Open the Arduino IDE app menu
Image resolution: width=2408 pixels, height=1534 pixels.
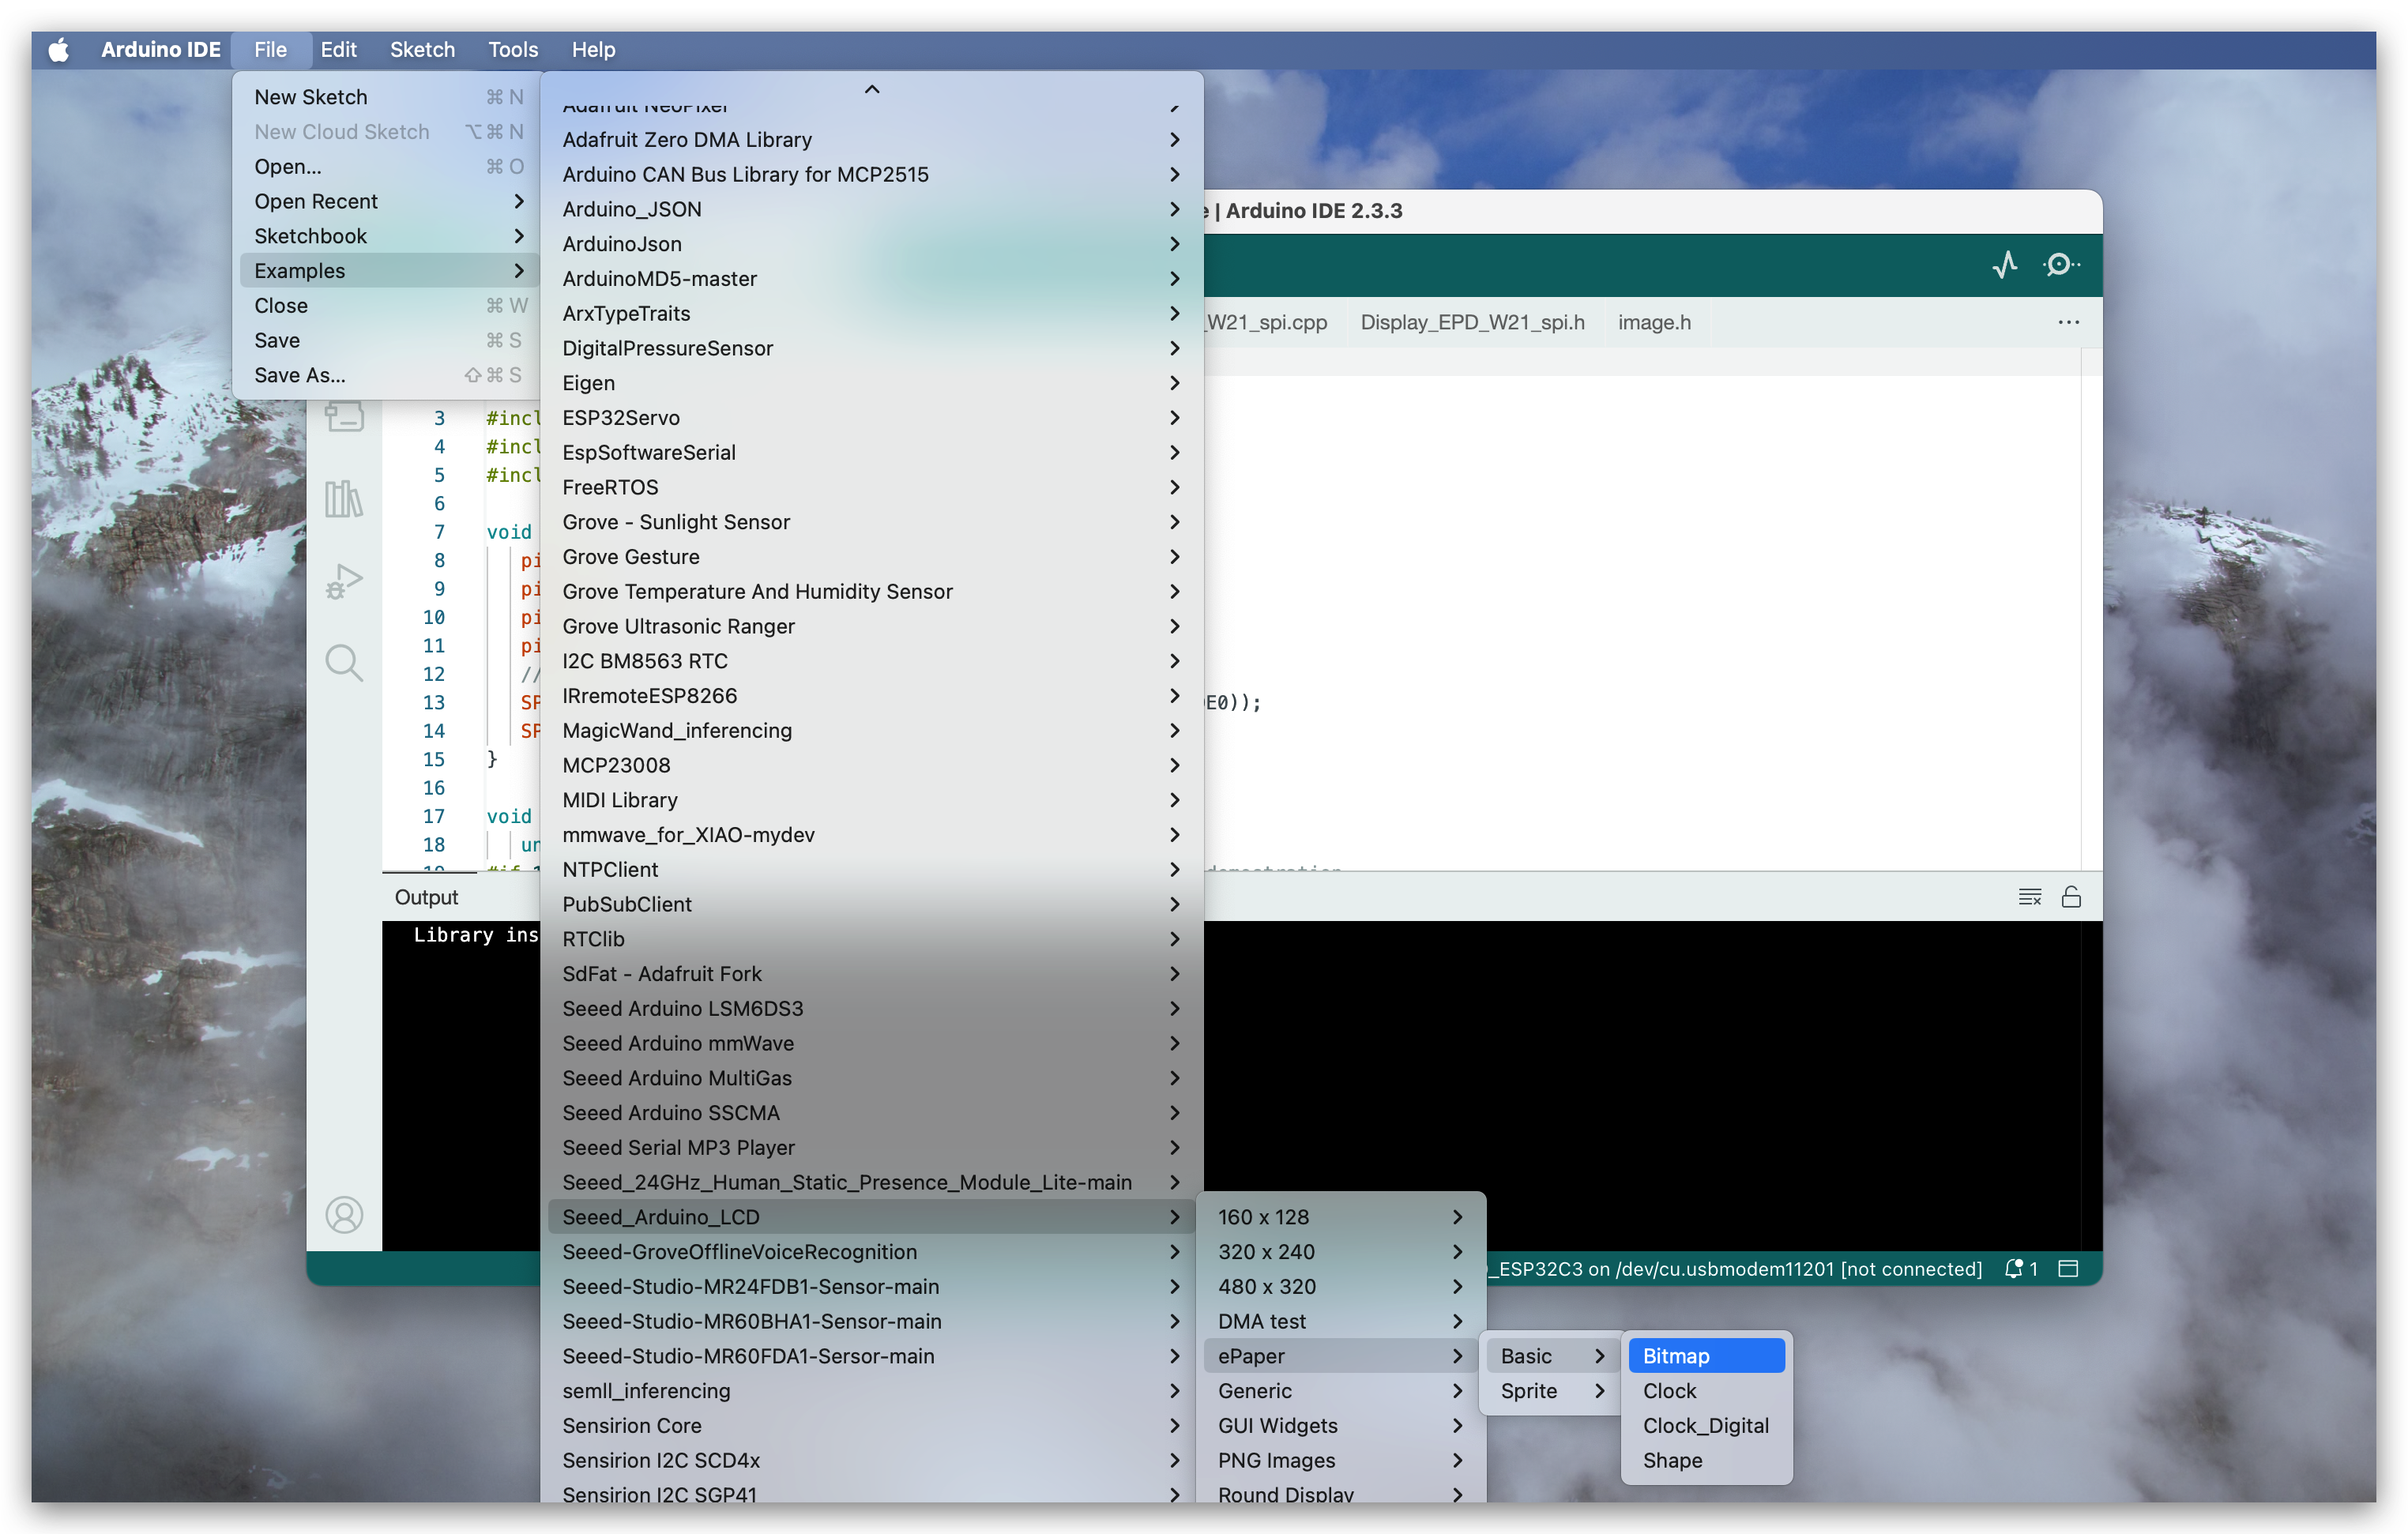coord(160,49)
